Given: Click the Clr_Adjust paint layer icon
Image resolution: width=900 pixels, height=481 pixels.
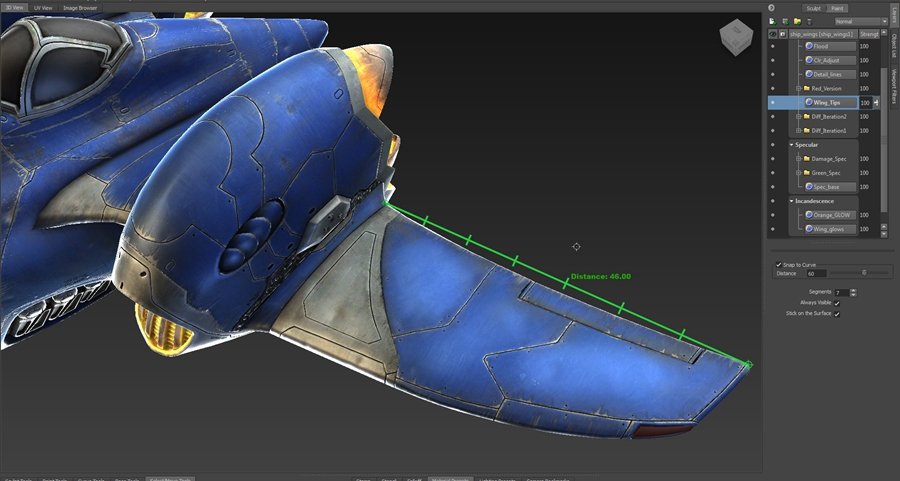Looking at the screenshot, I should click(x=809, y=60).
